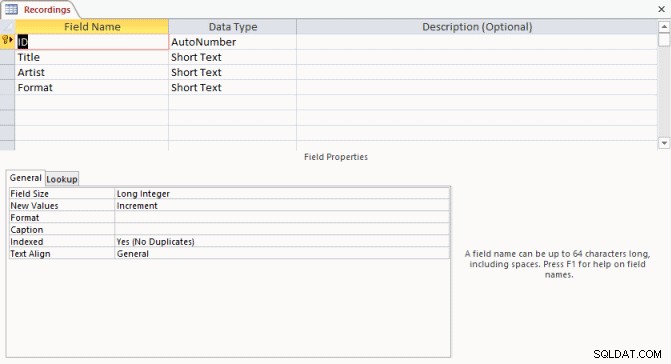671x364 pixels.
Task: Click the Caption property input box
Action: click(282, 230)
